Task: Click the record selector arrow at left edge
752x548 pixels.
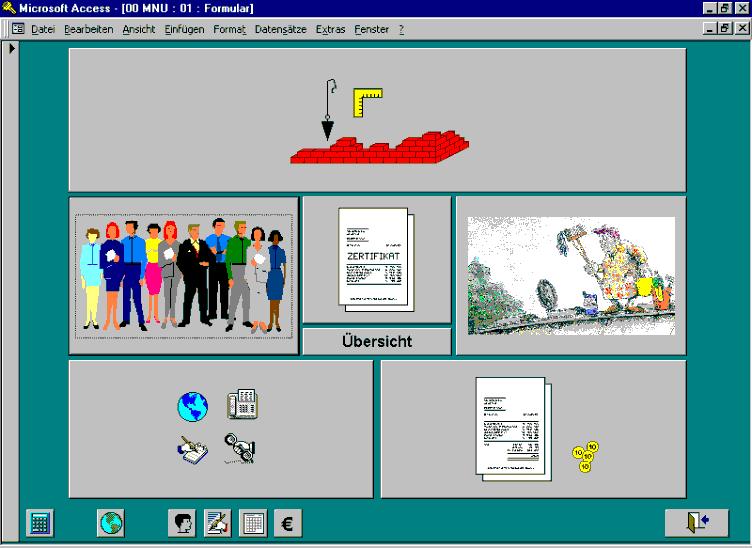Action: 11,48
